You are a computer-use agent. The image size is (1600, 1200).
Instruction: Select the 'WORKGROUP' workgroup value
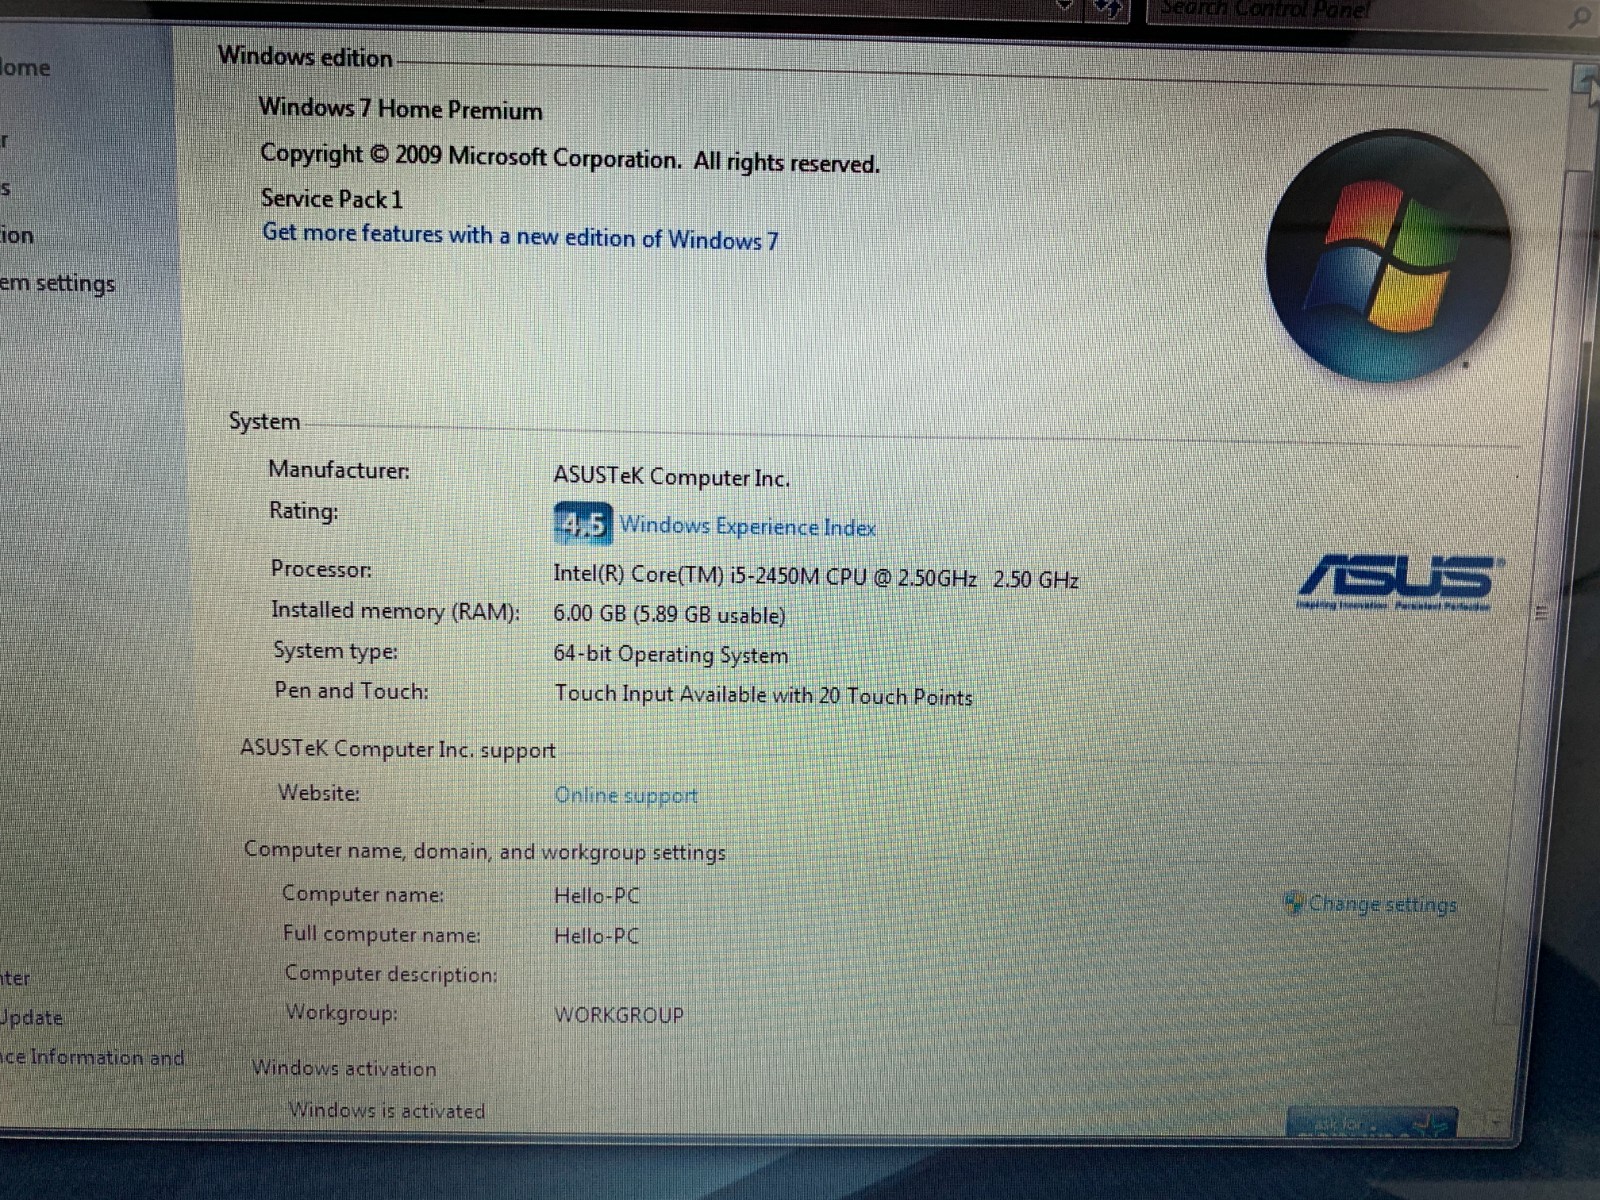point(619,1015)
